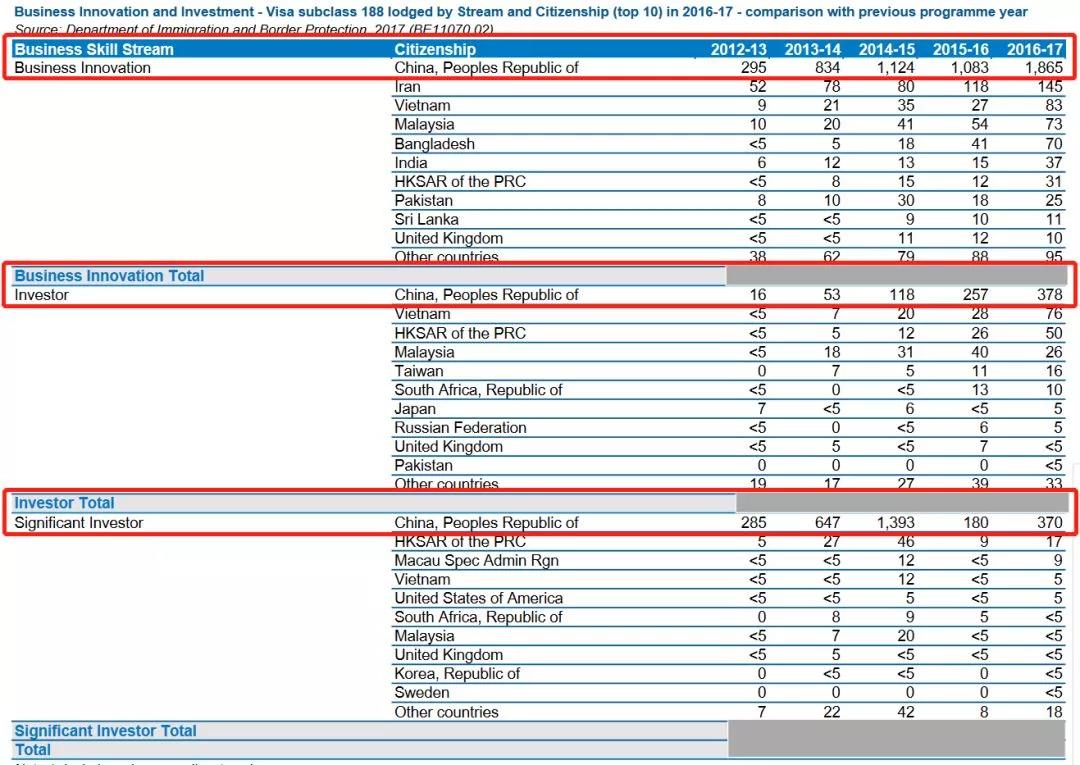Select the Korea, Republic of row label

pos(457,674)
